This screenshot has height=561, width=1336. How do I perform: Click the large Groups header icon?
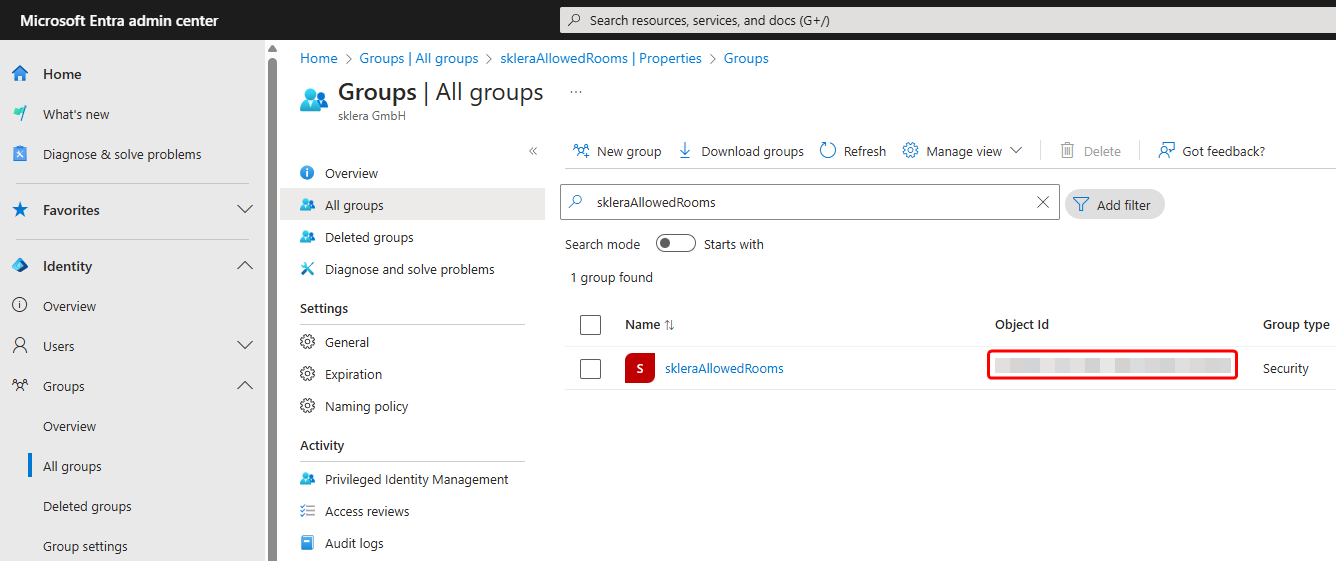click(x=314, y=99)
